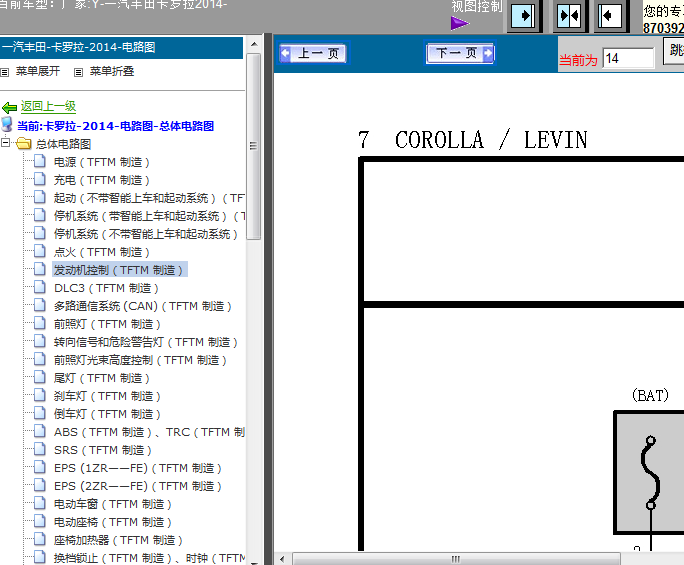684x565 pixels.
Task: Open 点火 (TFTM 制造) diagram
Action: click(x=101, y=252)
